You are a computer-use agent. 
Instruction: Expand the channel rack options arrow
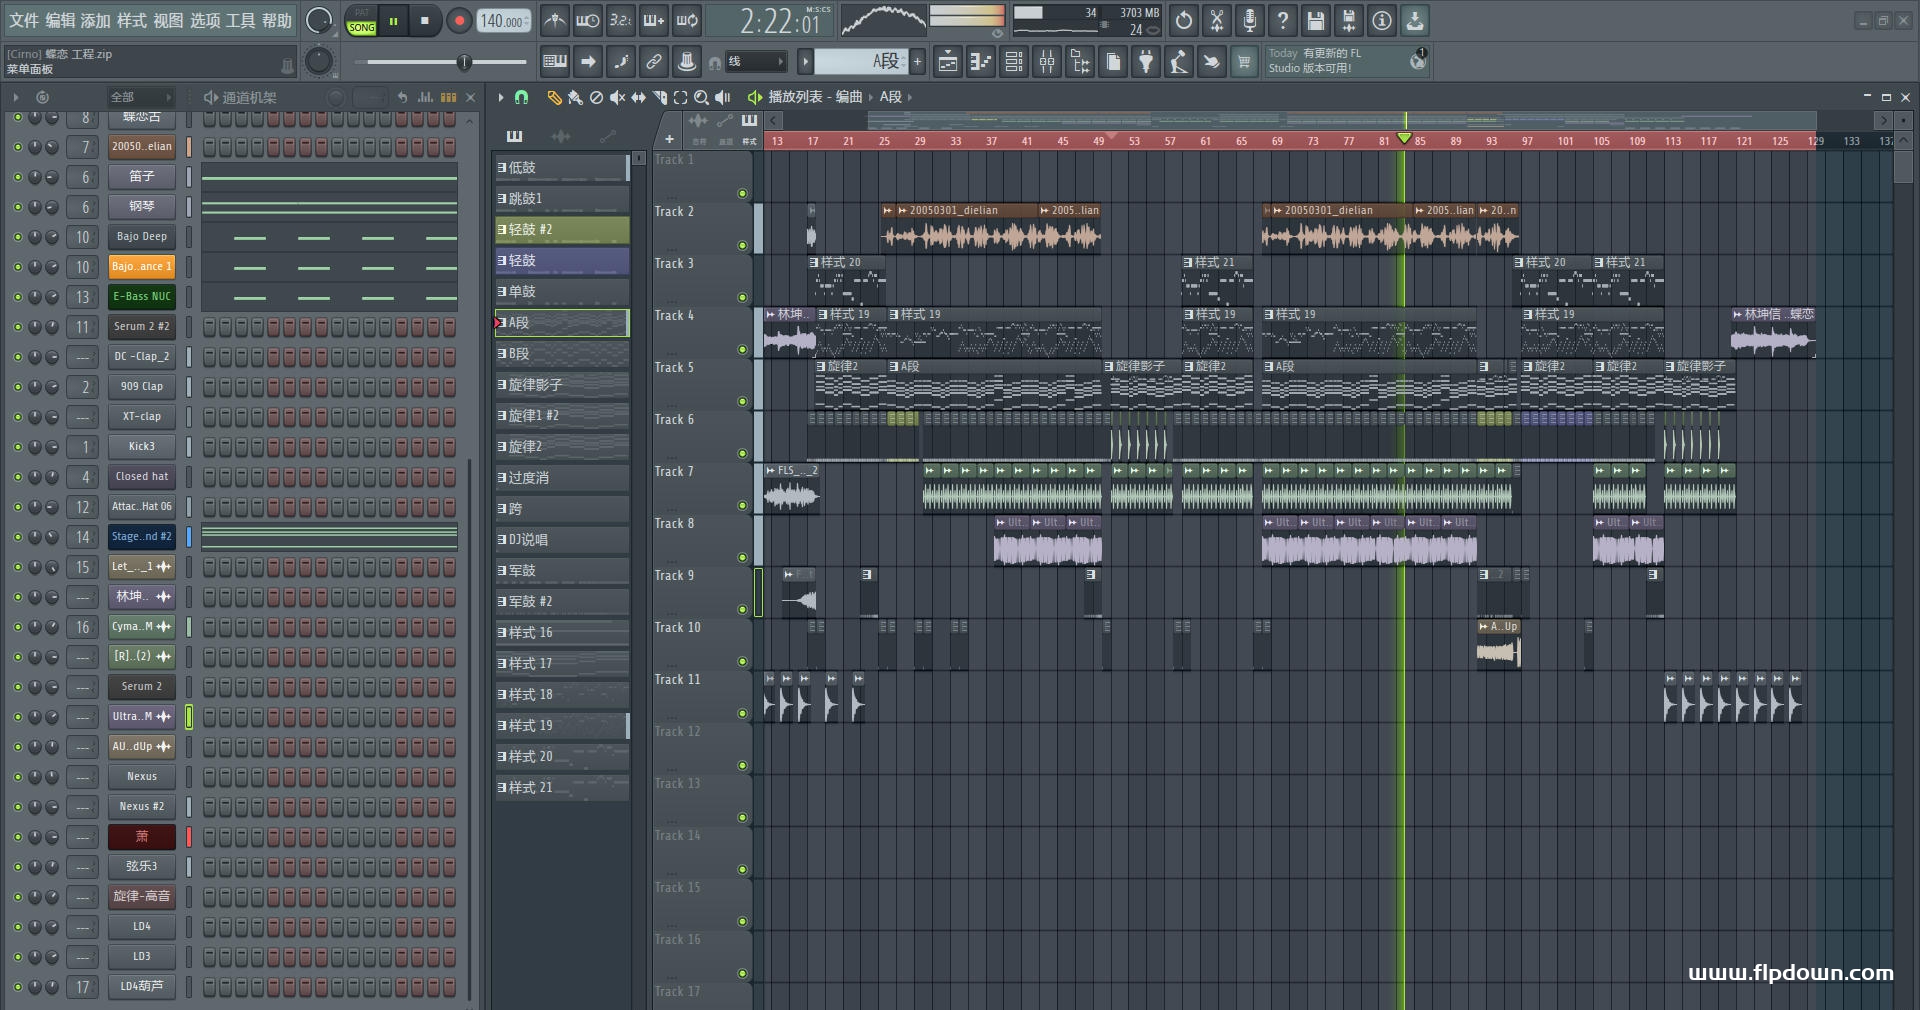(x=16, y=97)
